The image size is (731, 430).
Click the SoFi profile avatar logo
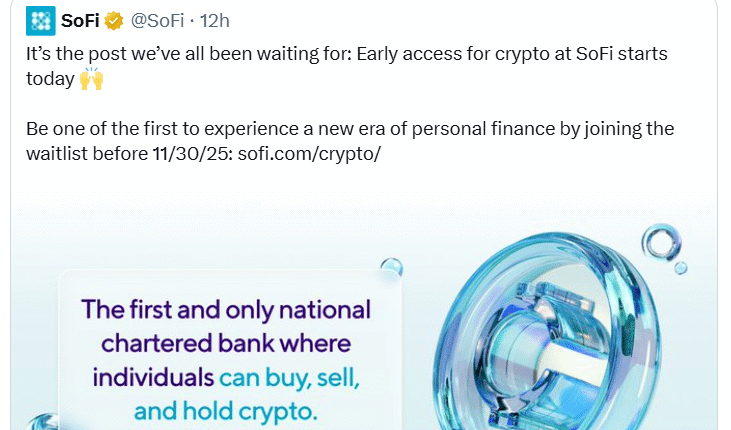pyautogui.click(x=40, y=19)
